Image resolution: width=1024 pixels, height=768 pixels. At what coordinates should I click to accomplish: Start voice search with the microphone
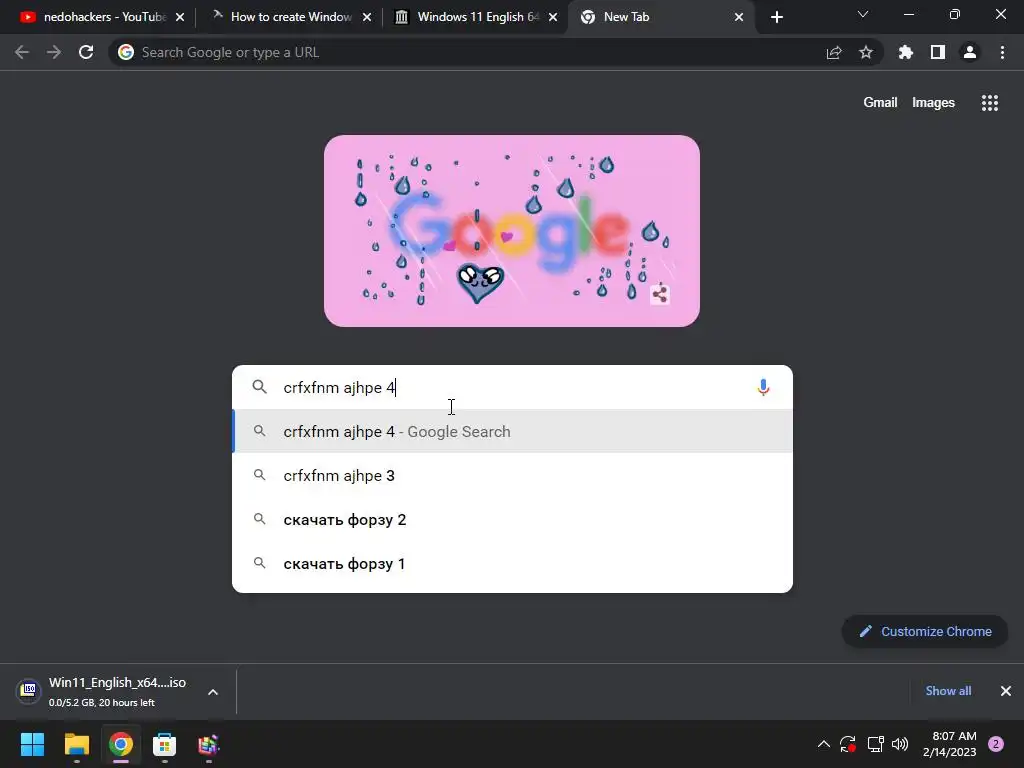pos(763,387)
